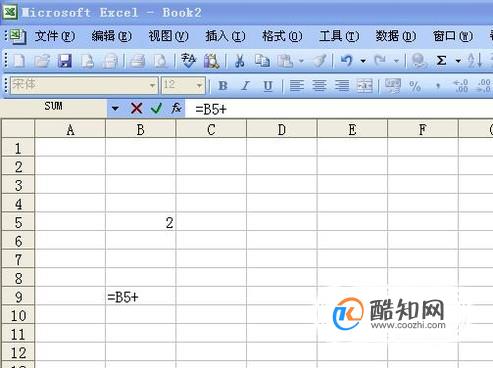Toggle Bold formatting
493x368 pixels.
223,86
